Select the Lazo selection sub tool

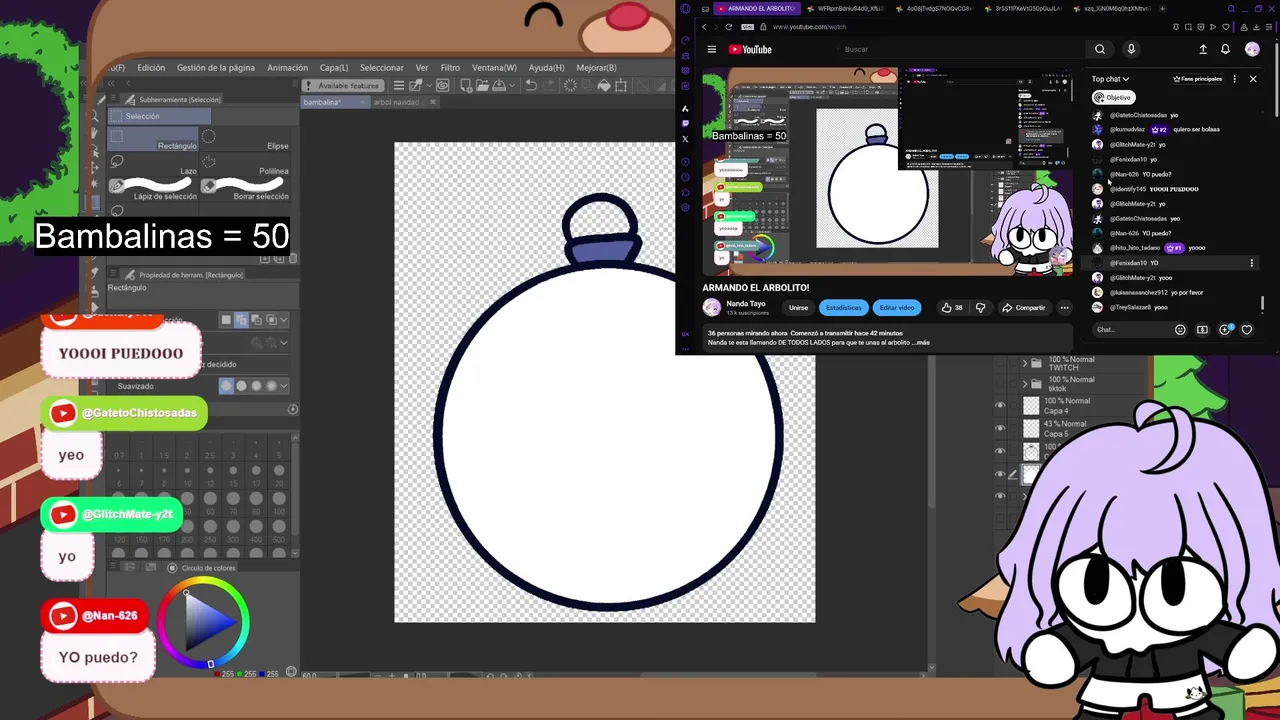(x=154, y=165)
